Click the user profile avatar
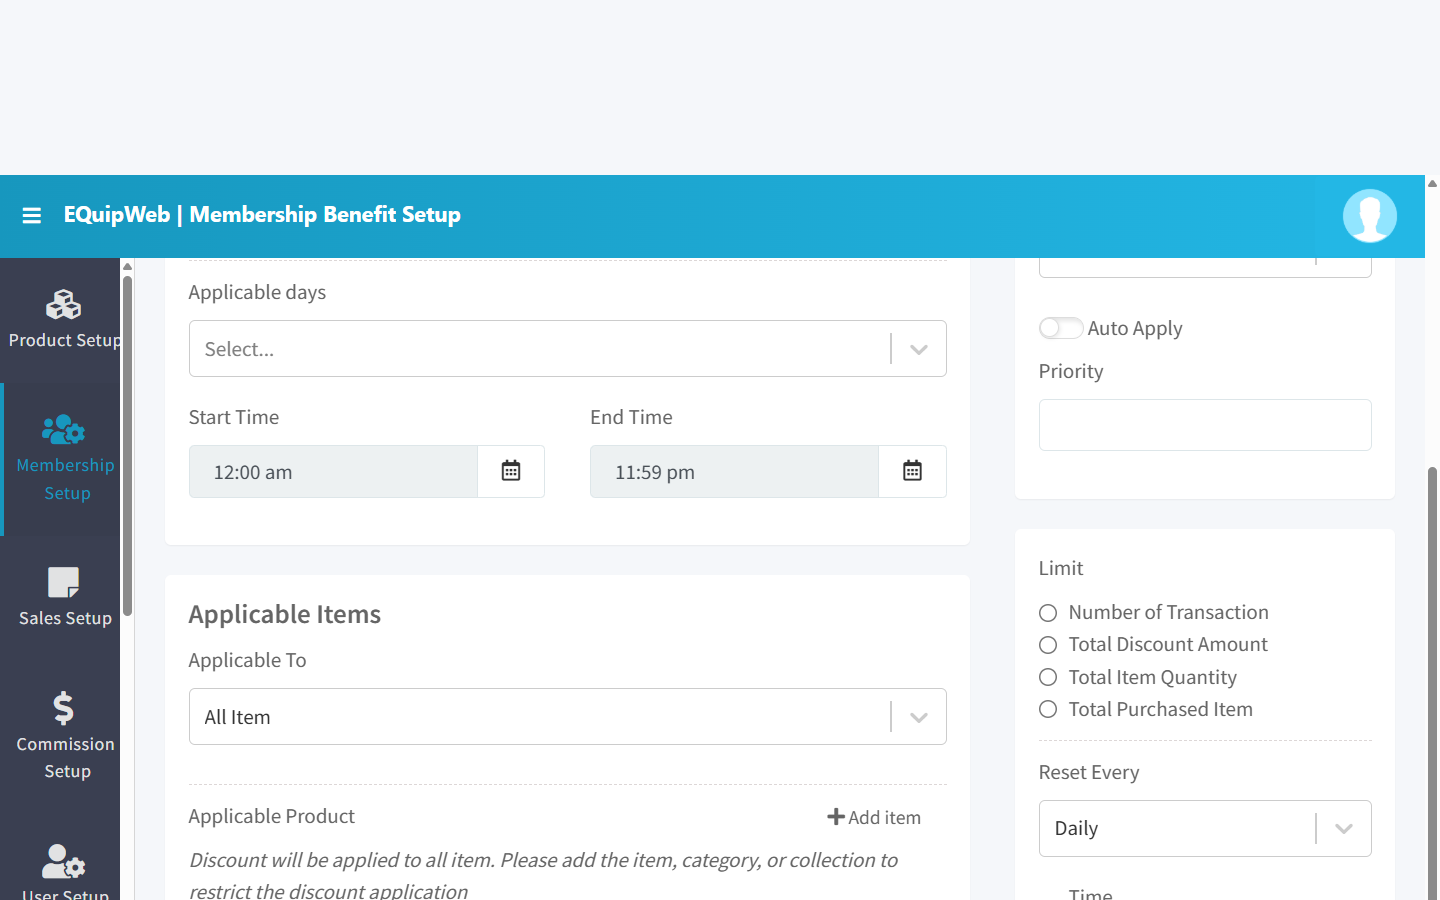The width and height of the screenshot is (1440, 900). [x=1369, y=216]
